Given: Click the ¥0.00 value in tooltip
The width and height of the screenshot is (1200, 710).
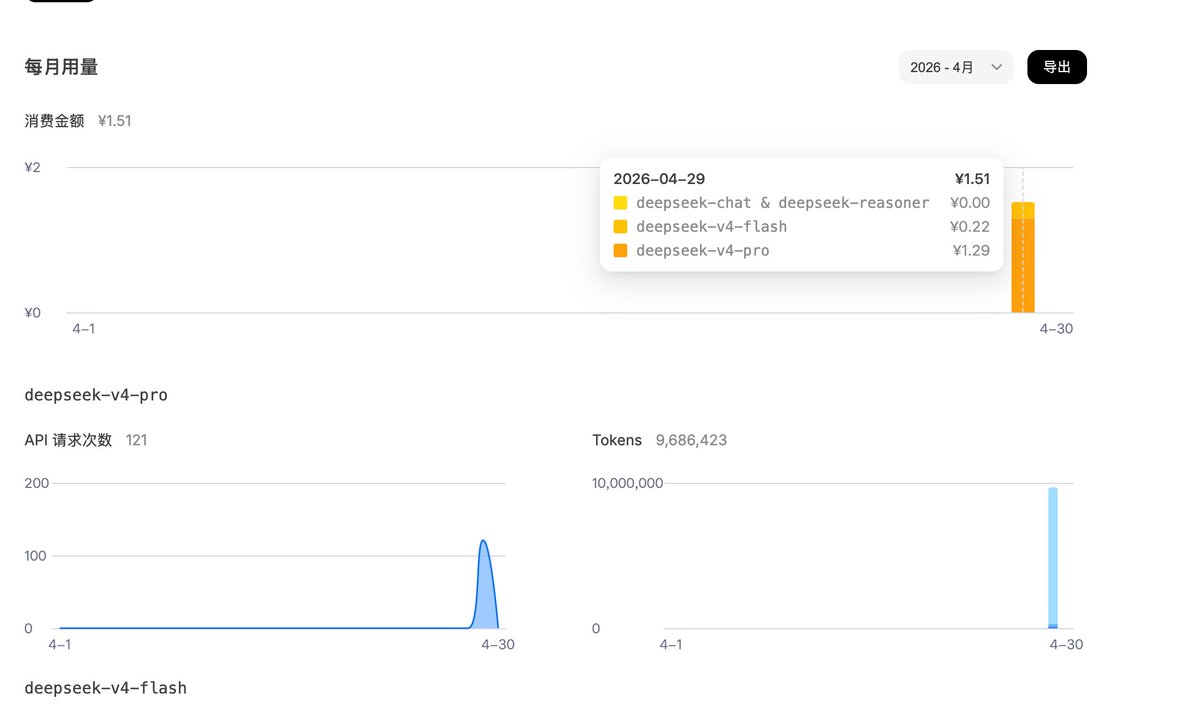Looking at the screenshot, I should [970, 203].
